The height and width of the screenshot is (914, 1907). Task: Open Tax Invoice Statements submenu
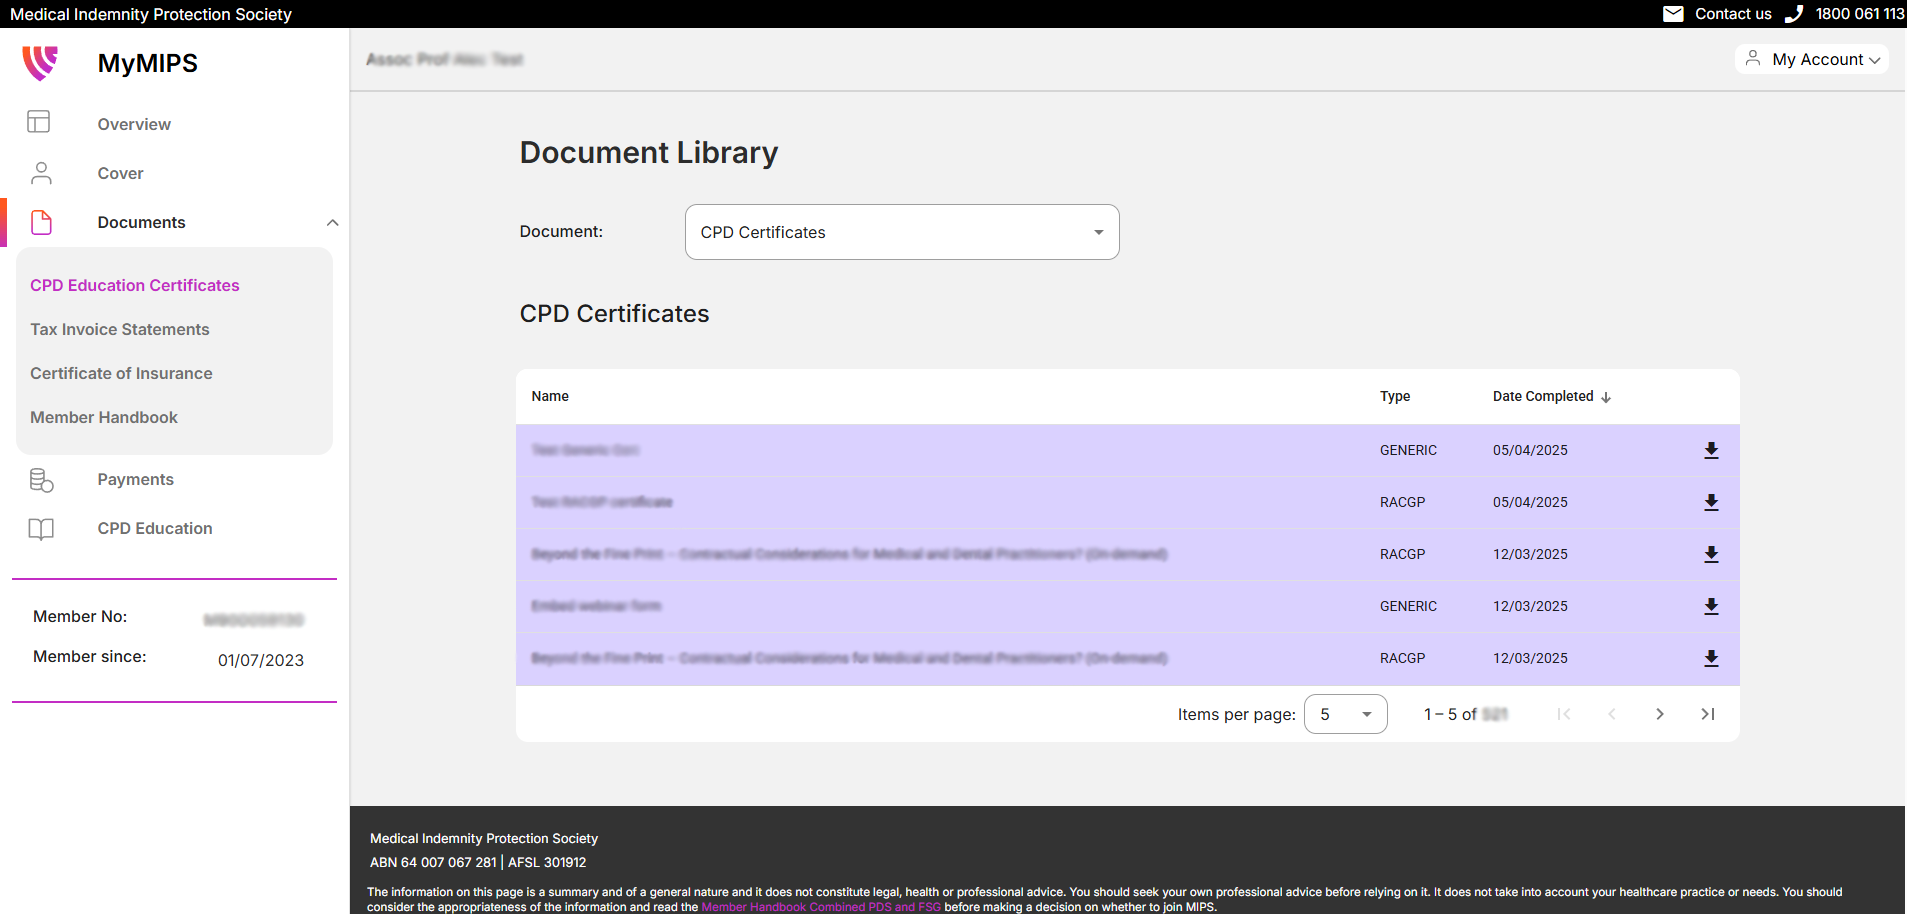(120, 329)
